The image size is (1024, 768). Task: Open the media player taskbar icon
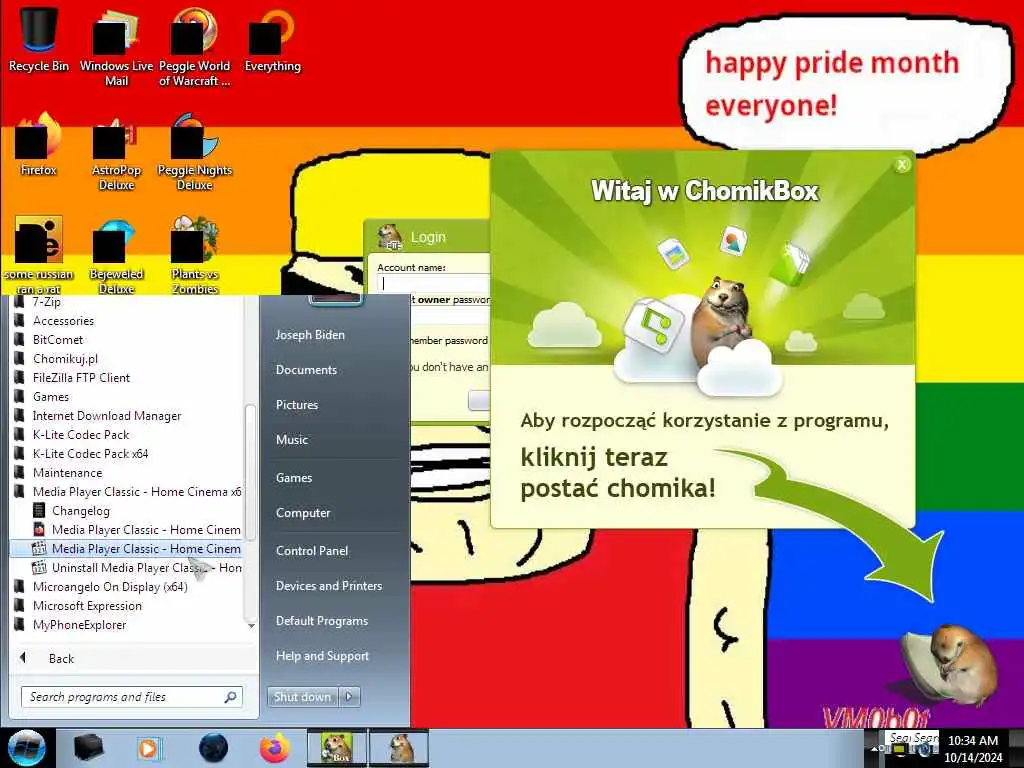(x=149, y=748)
